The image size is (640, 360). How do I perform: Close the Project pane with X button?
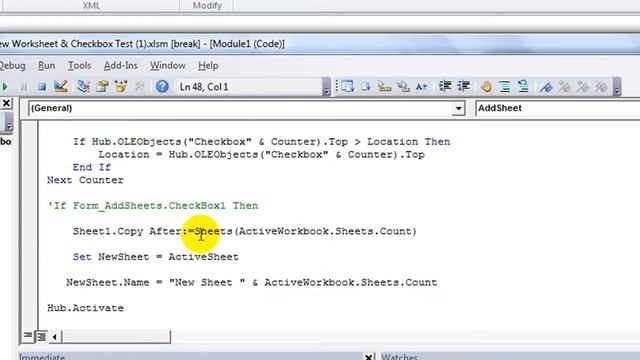click(6, 103)
